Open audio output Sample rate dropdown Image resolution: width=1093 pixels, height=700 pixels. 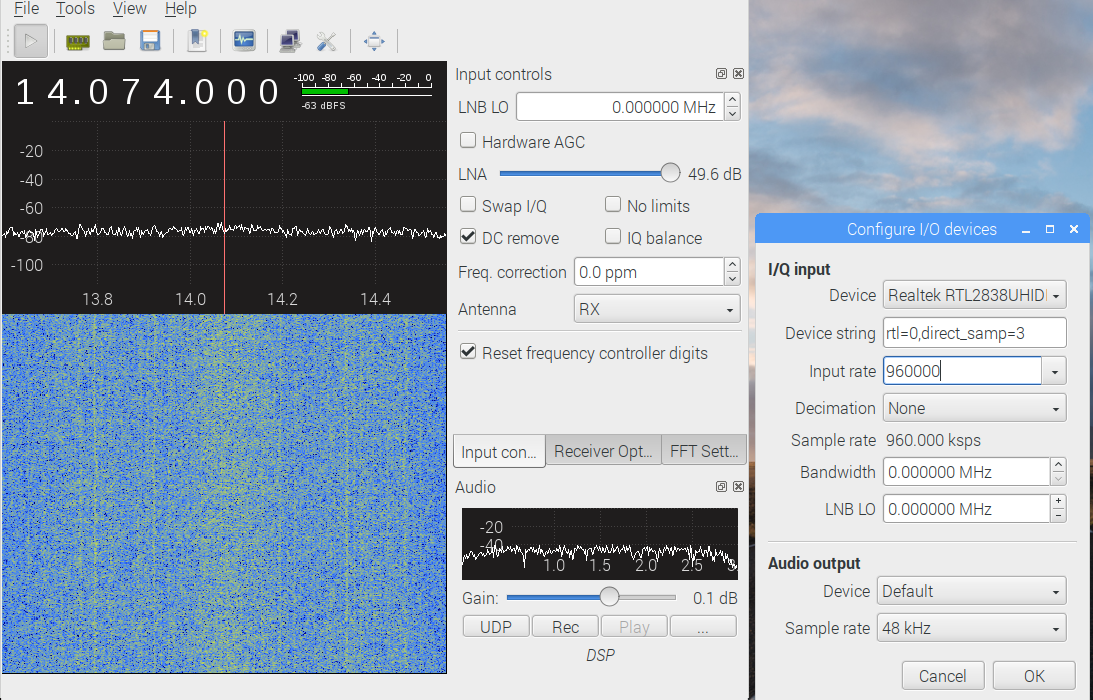[x=972, y=628]
